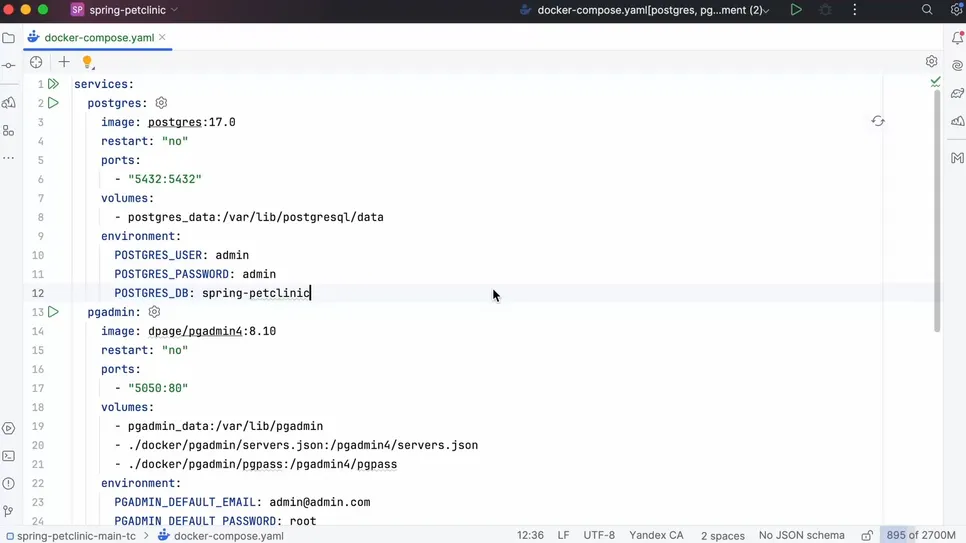966x543 pixels.
Task: Open editor toolbar settings gear
Action: click(932, 61)
